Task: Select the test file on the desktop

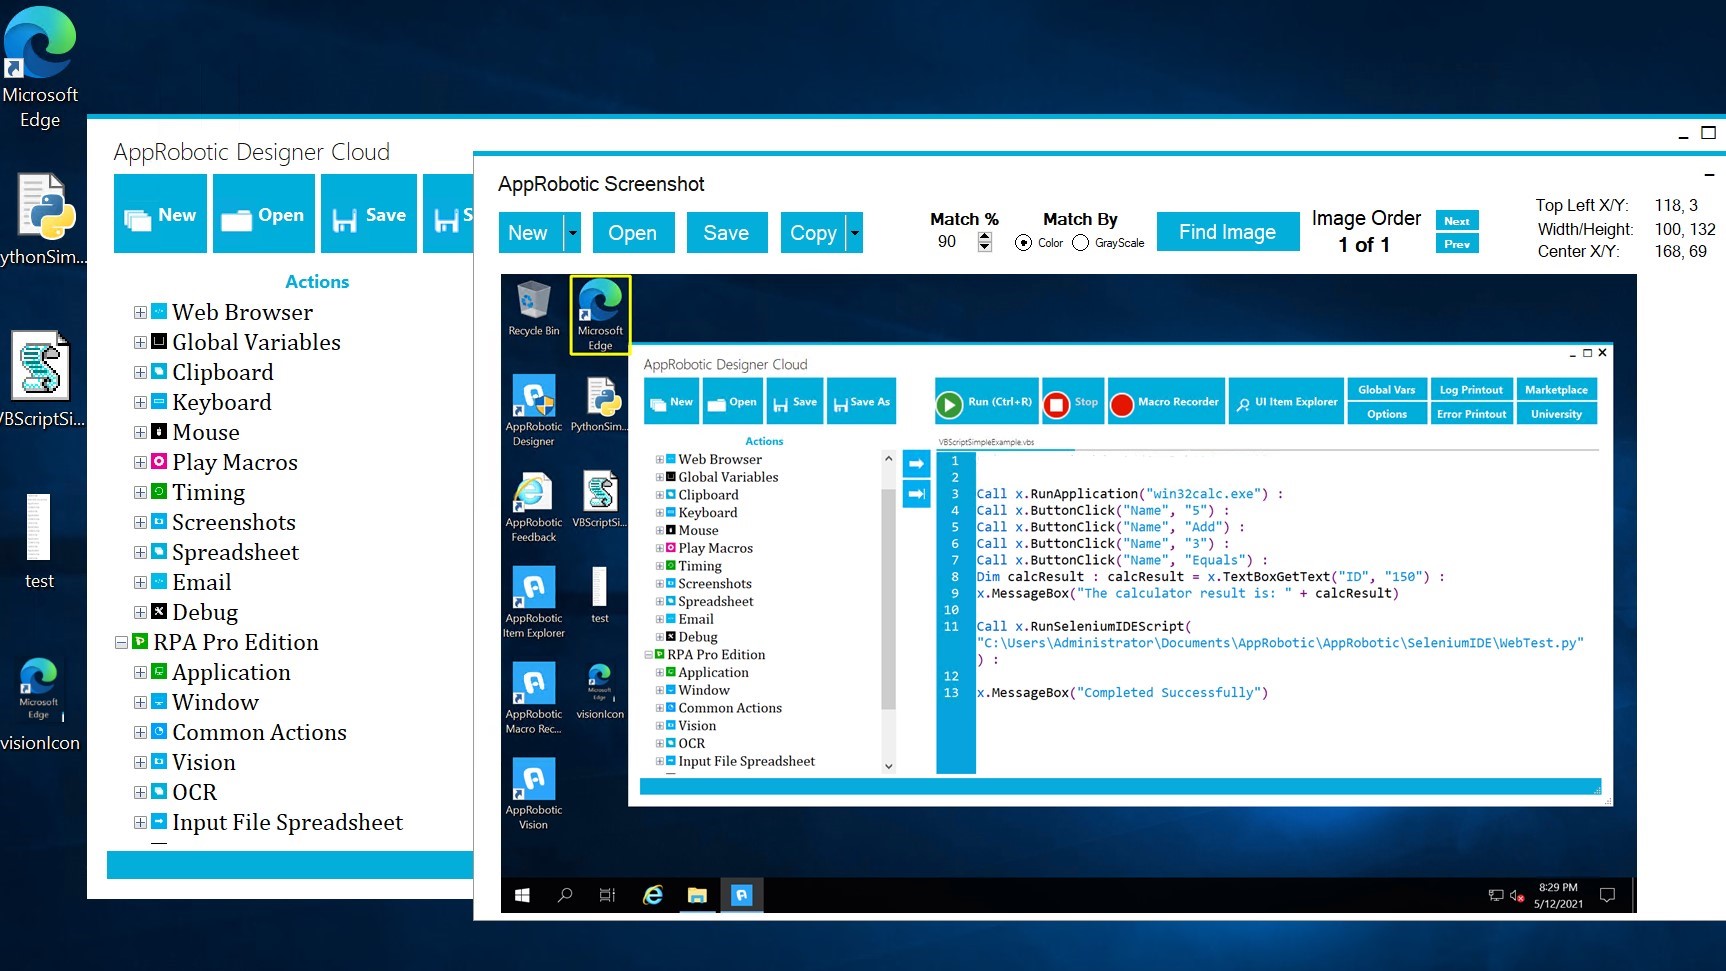Action: 39,541
